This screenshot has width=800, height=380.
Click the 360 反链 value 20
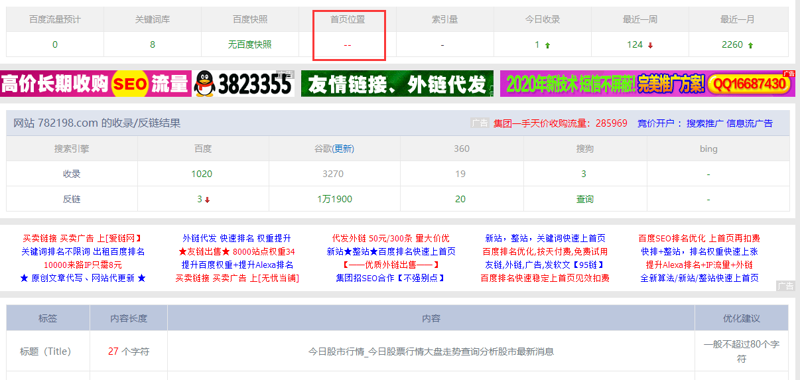(460, 199)
